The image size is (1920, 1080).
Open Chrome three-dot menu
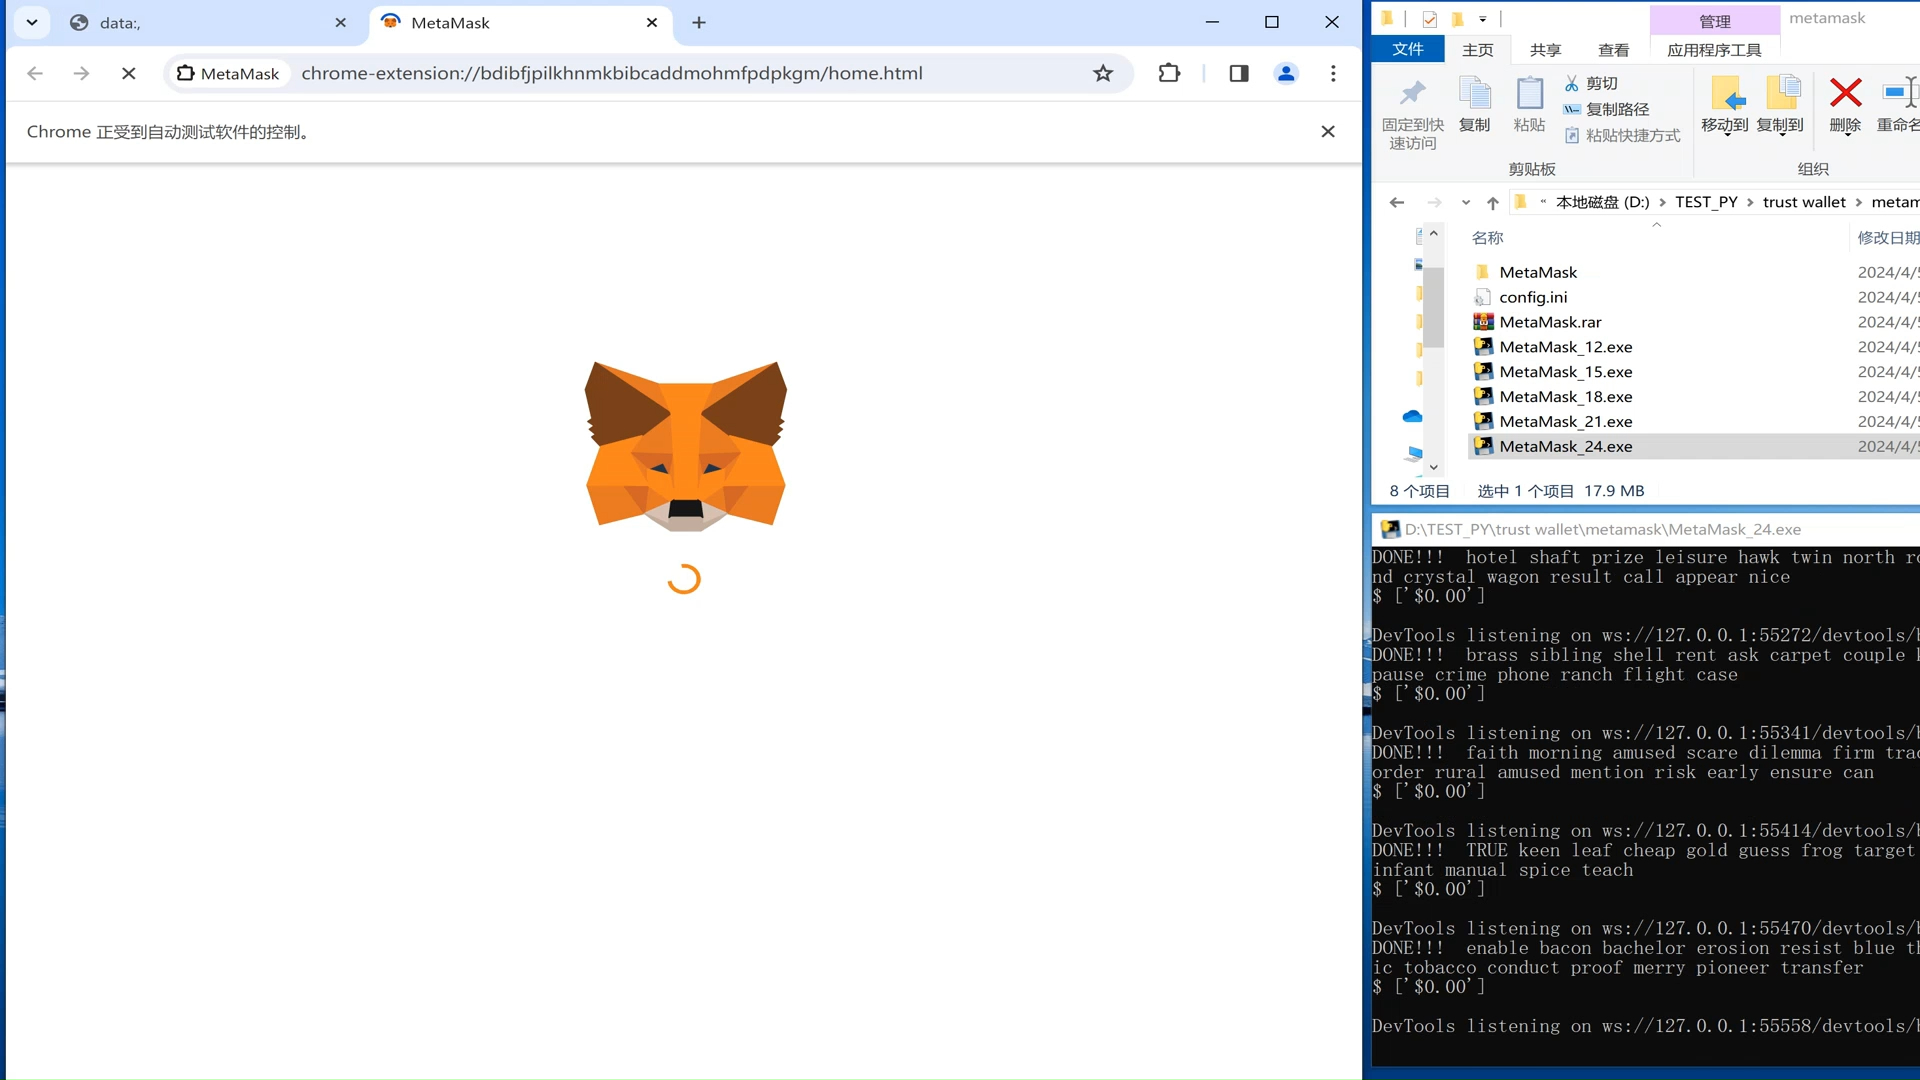[x=1333, y=73]
